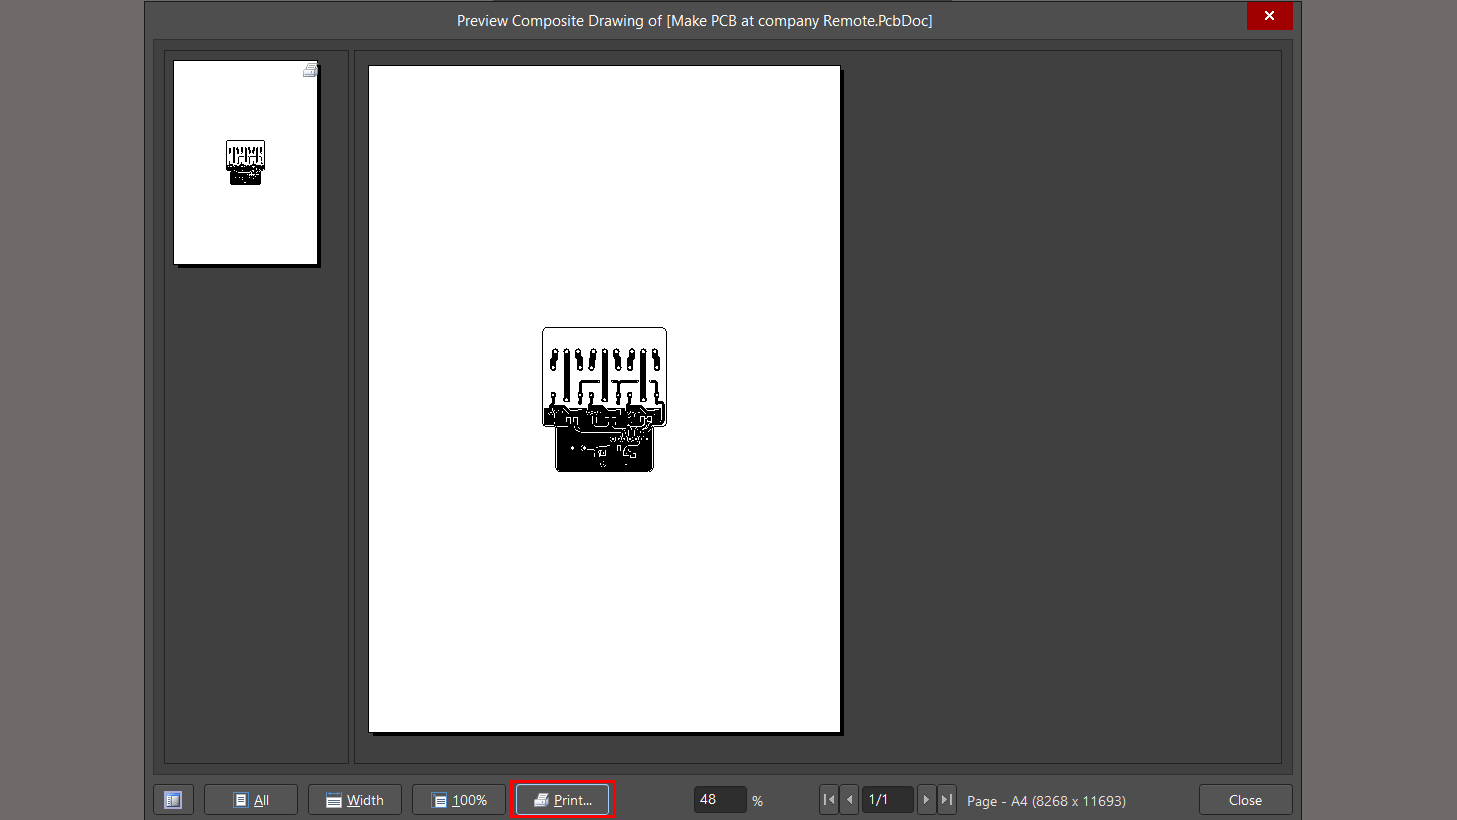Set preview zoom to 100%

[x=459, y=800]
